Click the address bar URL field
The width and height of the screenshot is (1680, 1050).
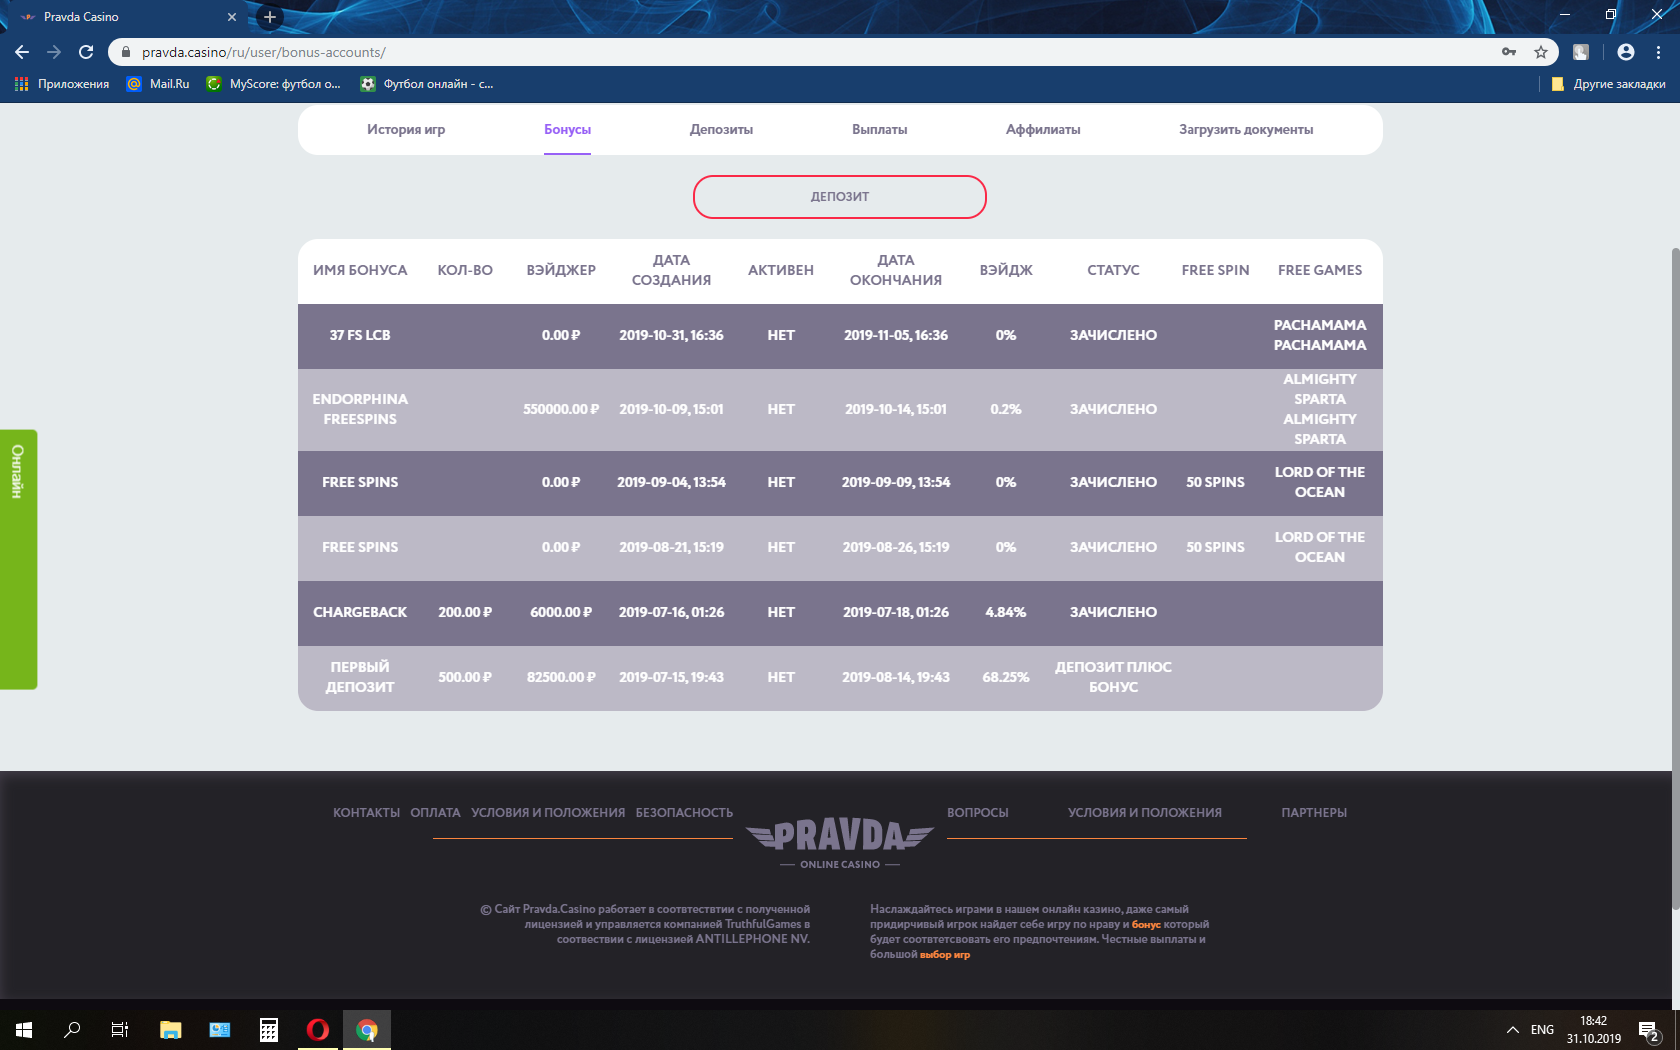pos(700,52)
